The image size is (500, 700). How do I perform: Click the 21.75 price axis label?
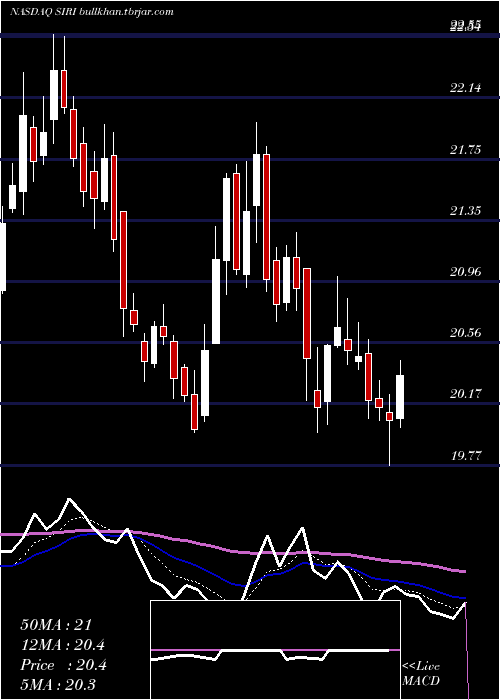(x=466, y=150)
